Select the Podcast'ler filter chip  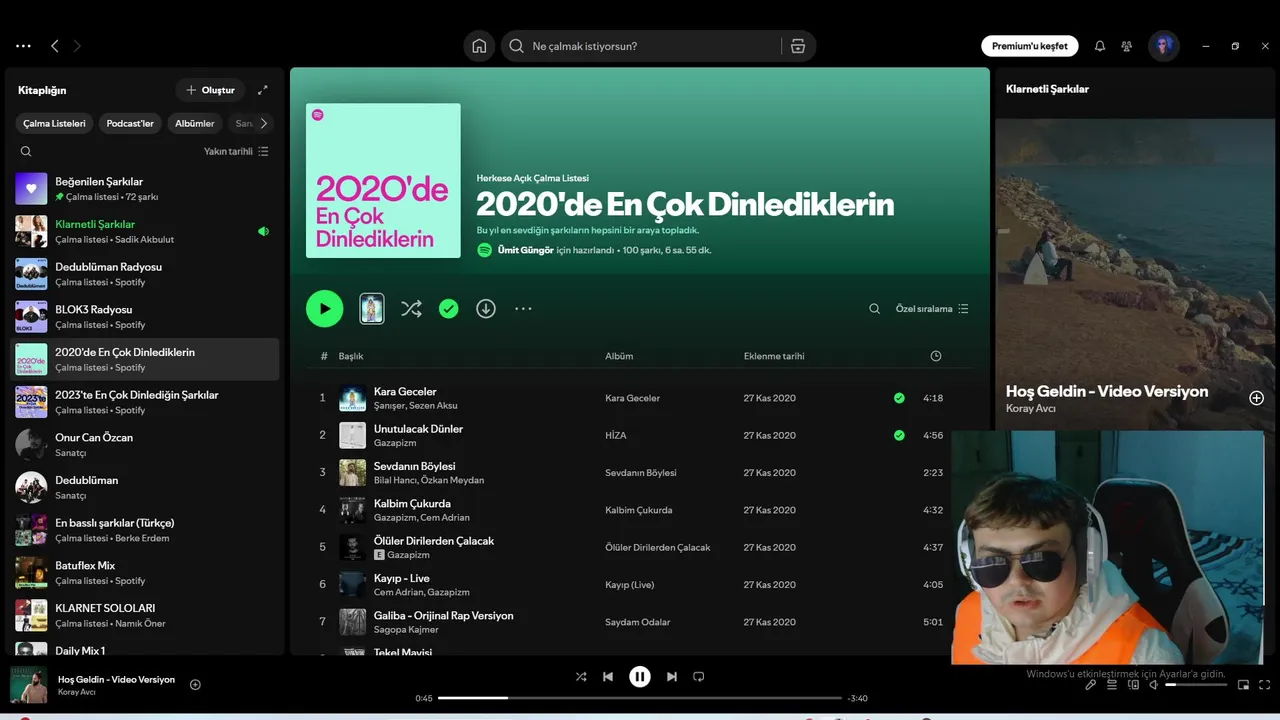[130, 124]
